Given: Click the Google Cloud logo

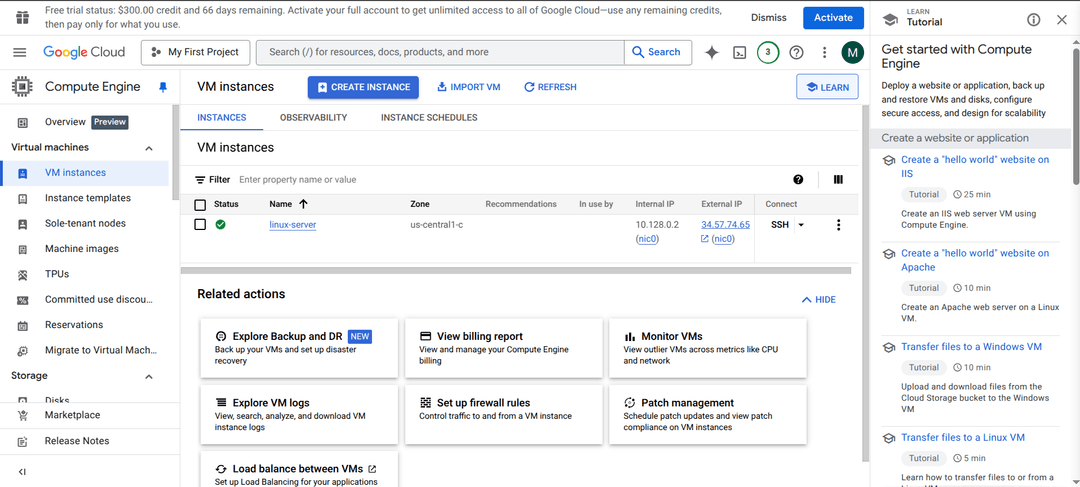Looking at the screenshot, I should pos(84,52).
